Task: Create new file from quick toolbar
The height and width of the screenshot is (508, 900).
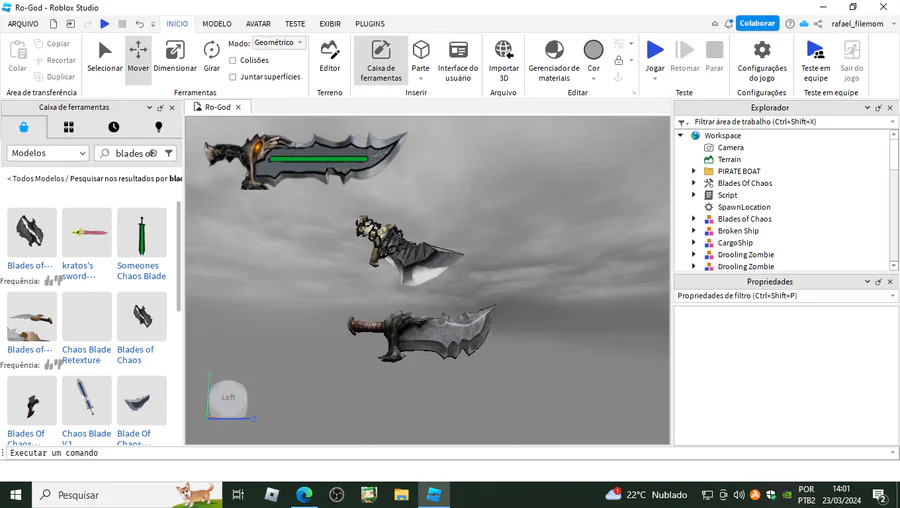Action: tap(53, 24)
